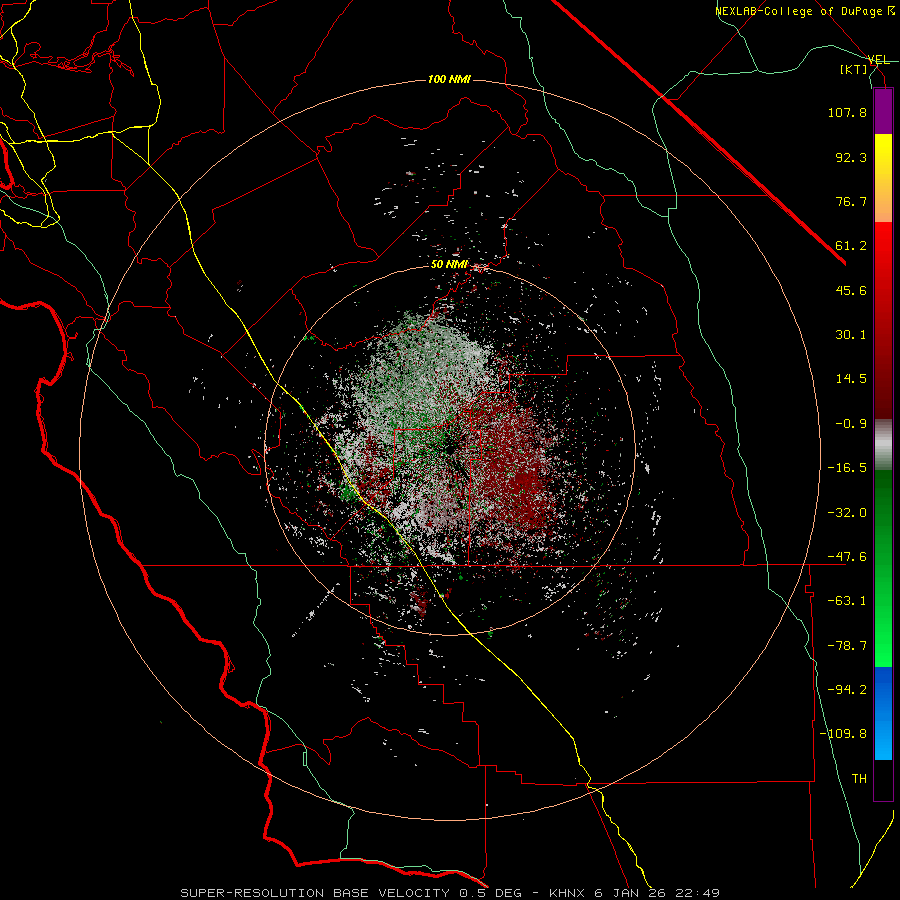Click the TH legend label
Image resolution: width=900 pixels, height=900 pixels.
click(x=859, y=779)
